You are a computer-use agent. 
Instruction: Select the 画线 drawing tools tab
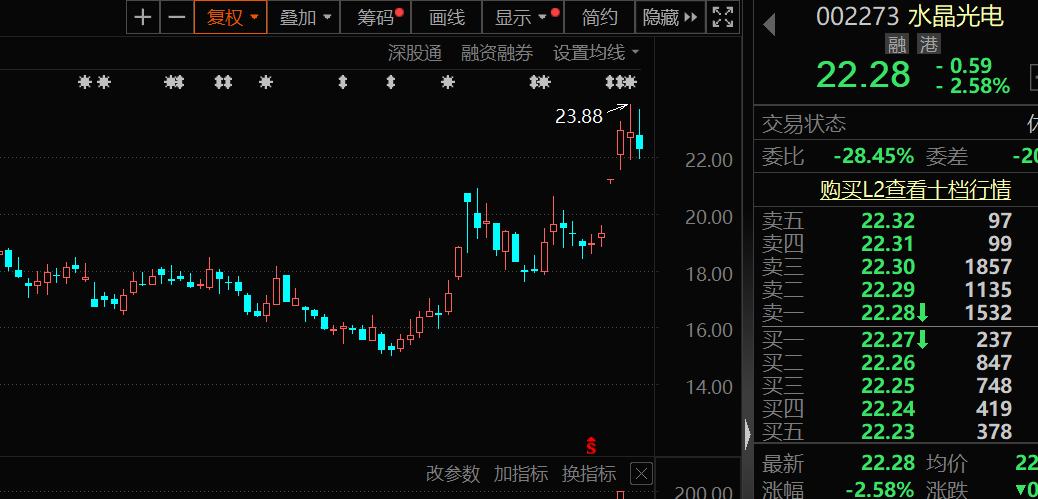(447, 17)
